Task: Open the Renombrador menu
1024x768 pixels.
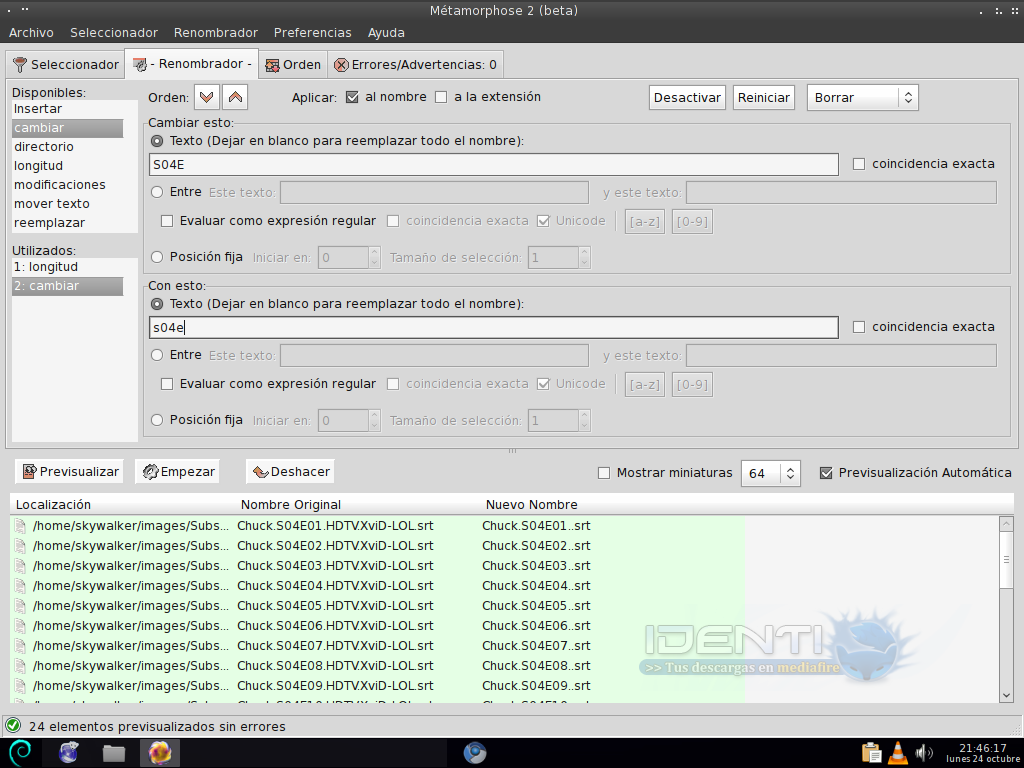Action: tap(216, 33)
